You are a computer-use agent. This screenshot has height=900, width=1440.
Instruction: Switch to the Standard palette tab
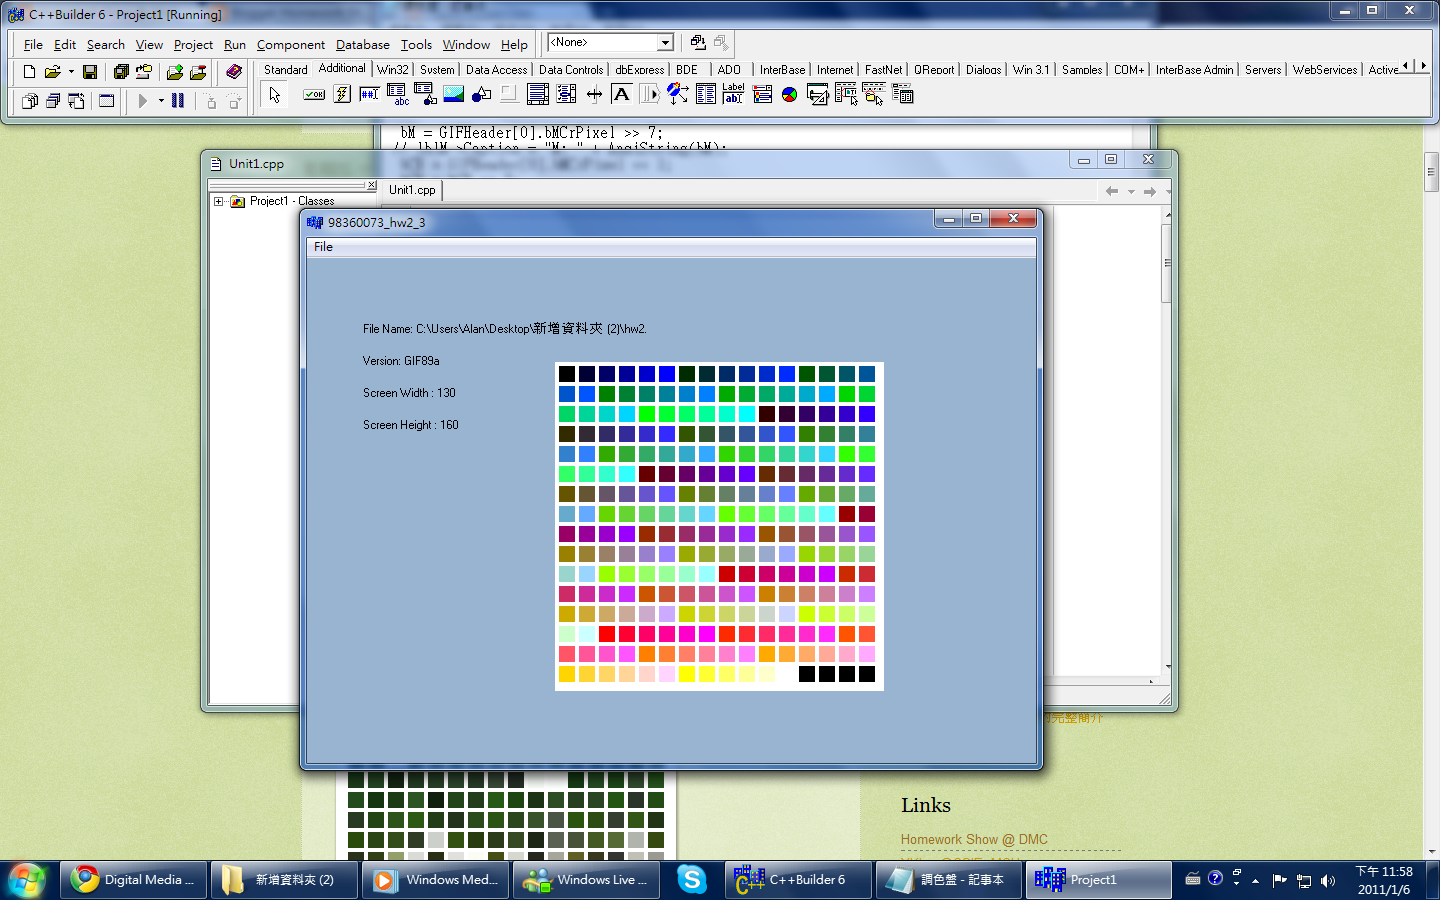tap(285, 70)
